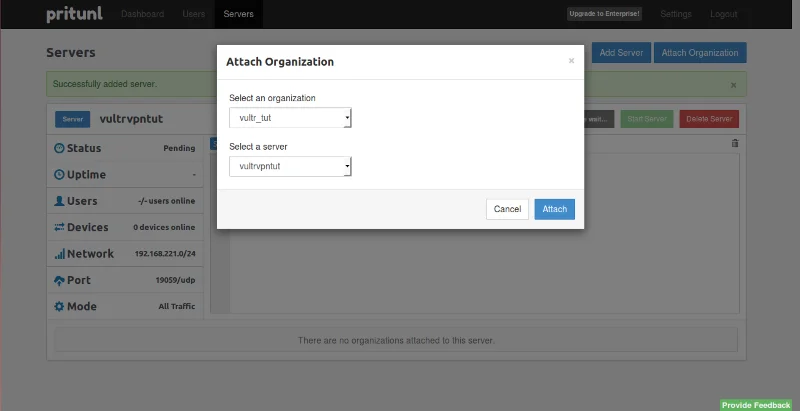The height and width of the screenshot is (411, 800).
Task: Click the Status gauge icon
Action: click(59, 148)
